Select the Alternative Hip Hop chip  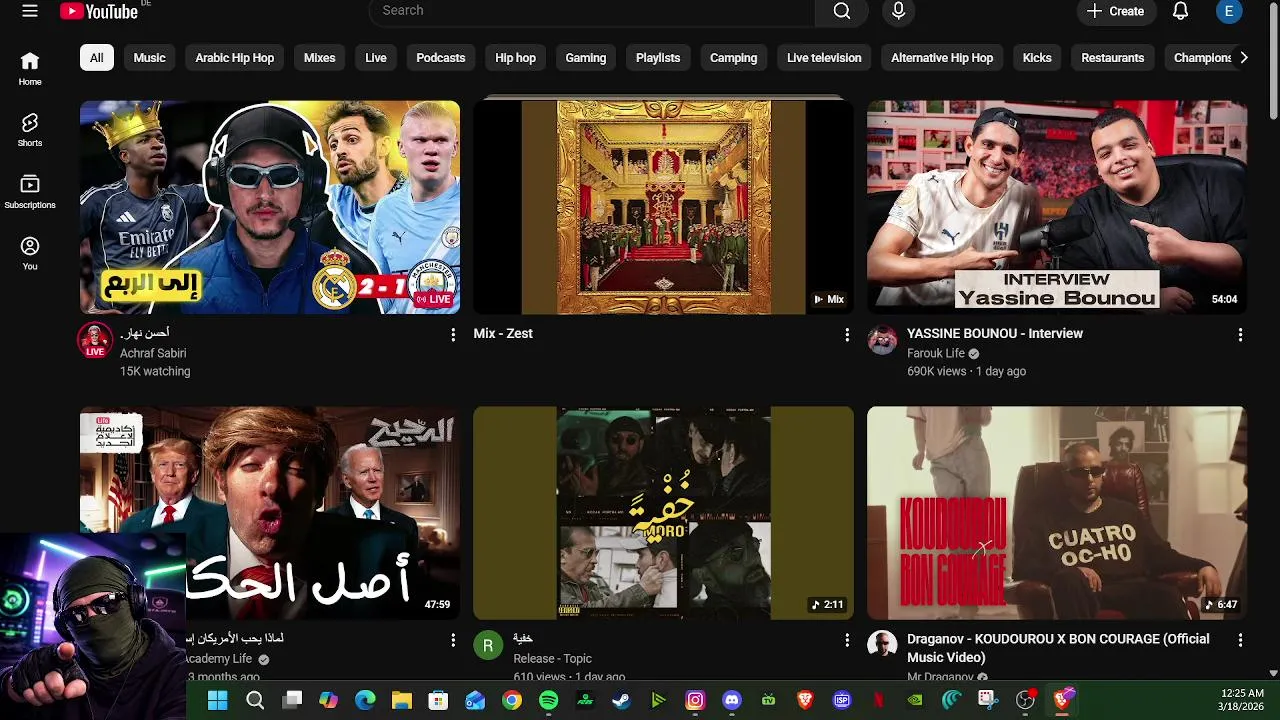[942, 58]
